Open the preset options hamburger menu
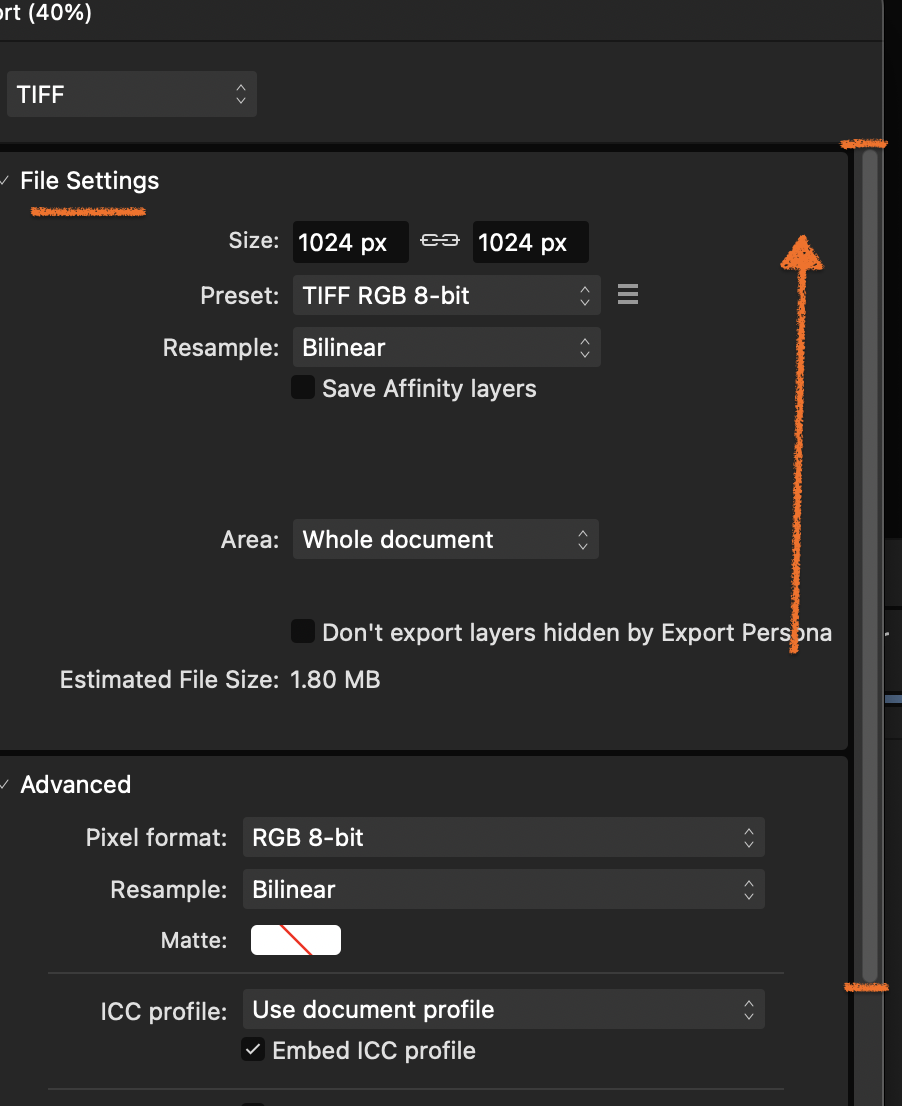This screenshot has width=902, height=1106. click(x=628, y=294)
